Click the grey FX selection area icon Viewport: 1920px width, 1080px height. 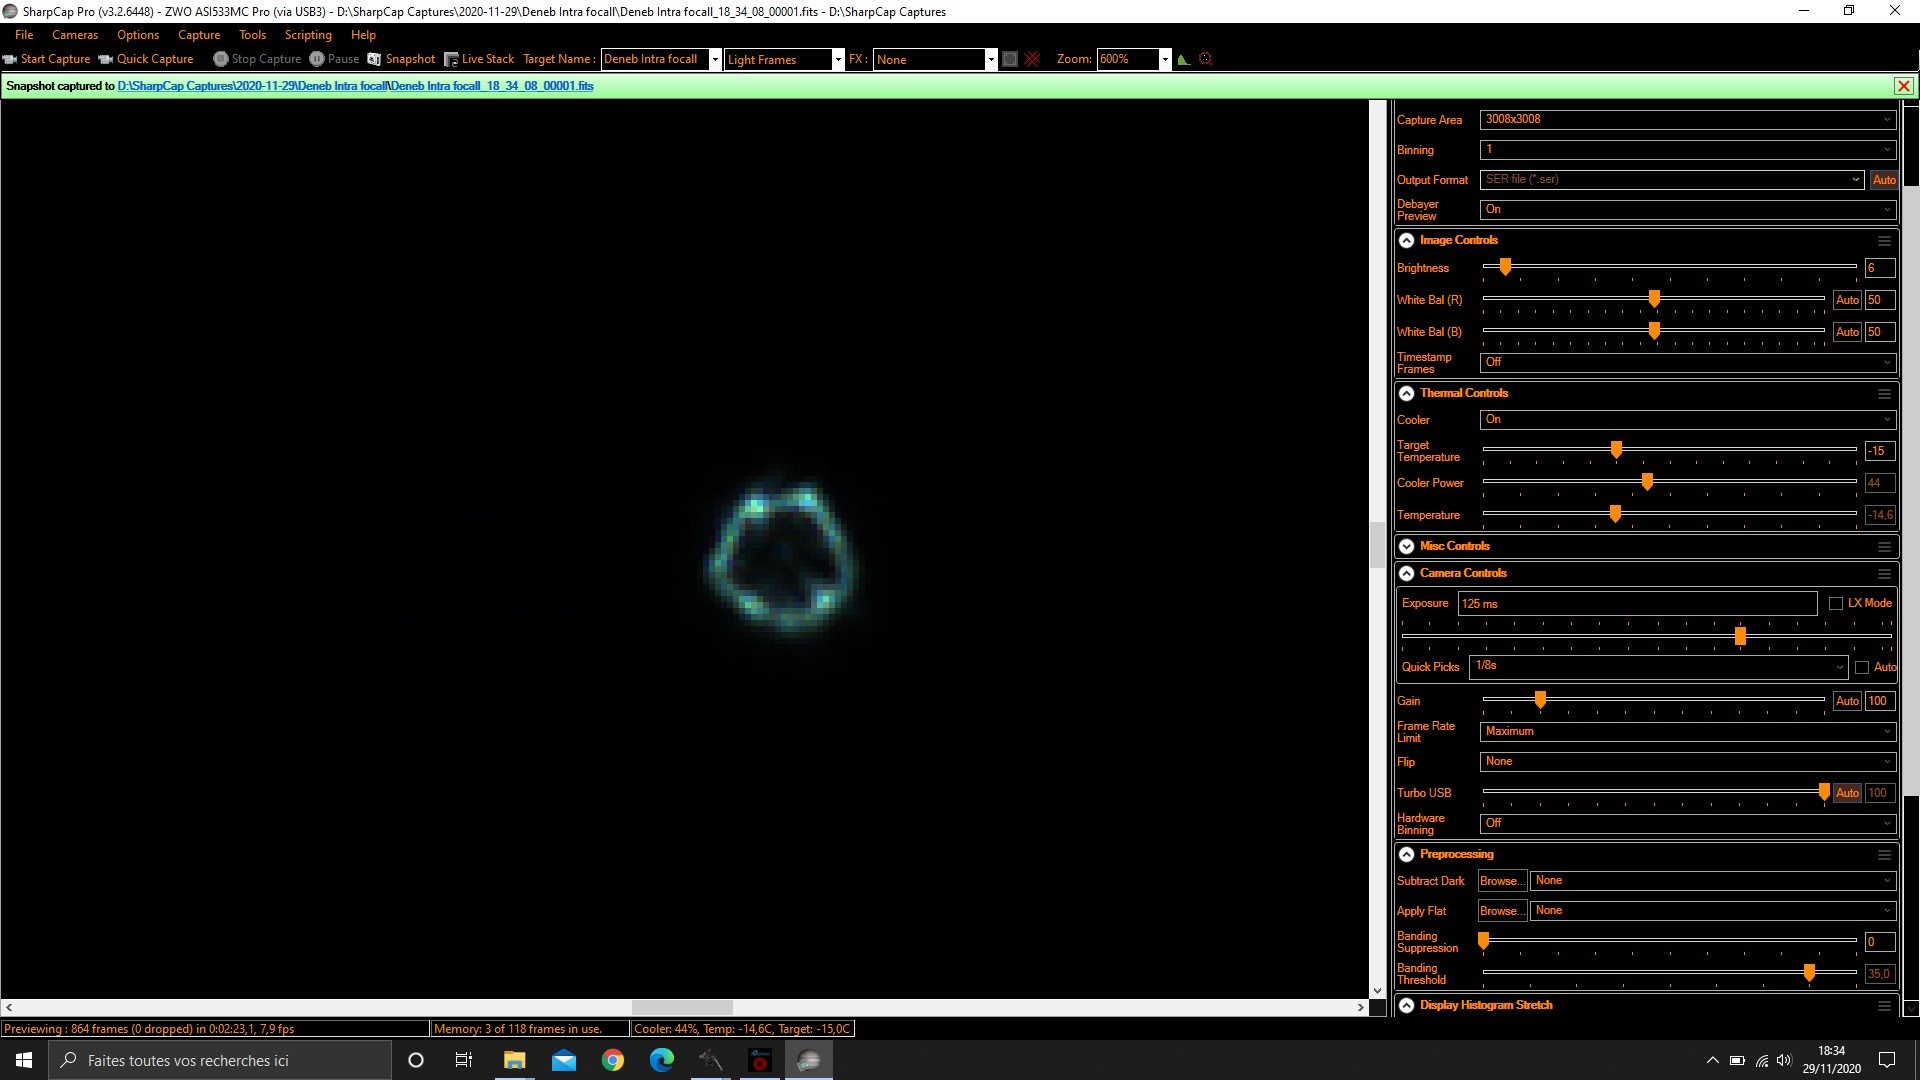(x=1010, y=59)
